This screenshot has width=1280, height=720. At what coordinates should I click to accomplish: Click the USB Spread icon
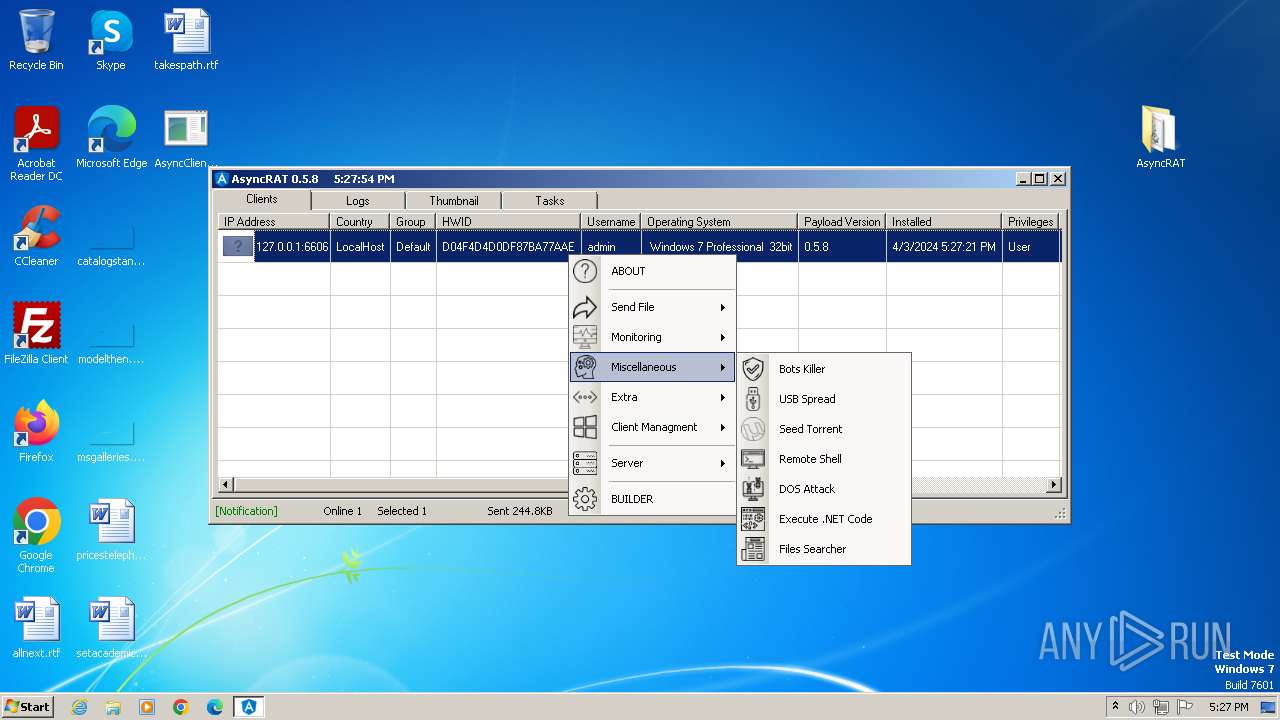(x=753, y=399)
